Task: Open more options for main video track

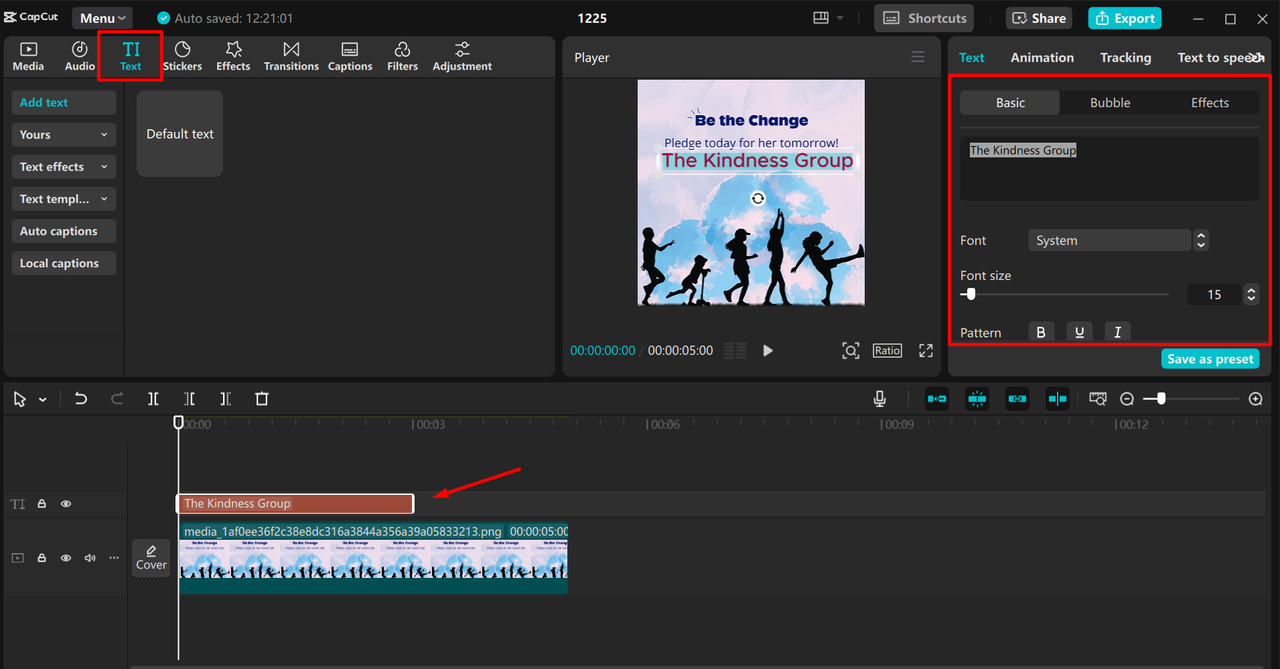Action: pyautogui.click(x=114, y=558)
